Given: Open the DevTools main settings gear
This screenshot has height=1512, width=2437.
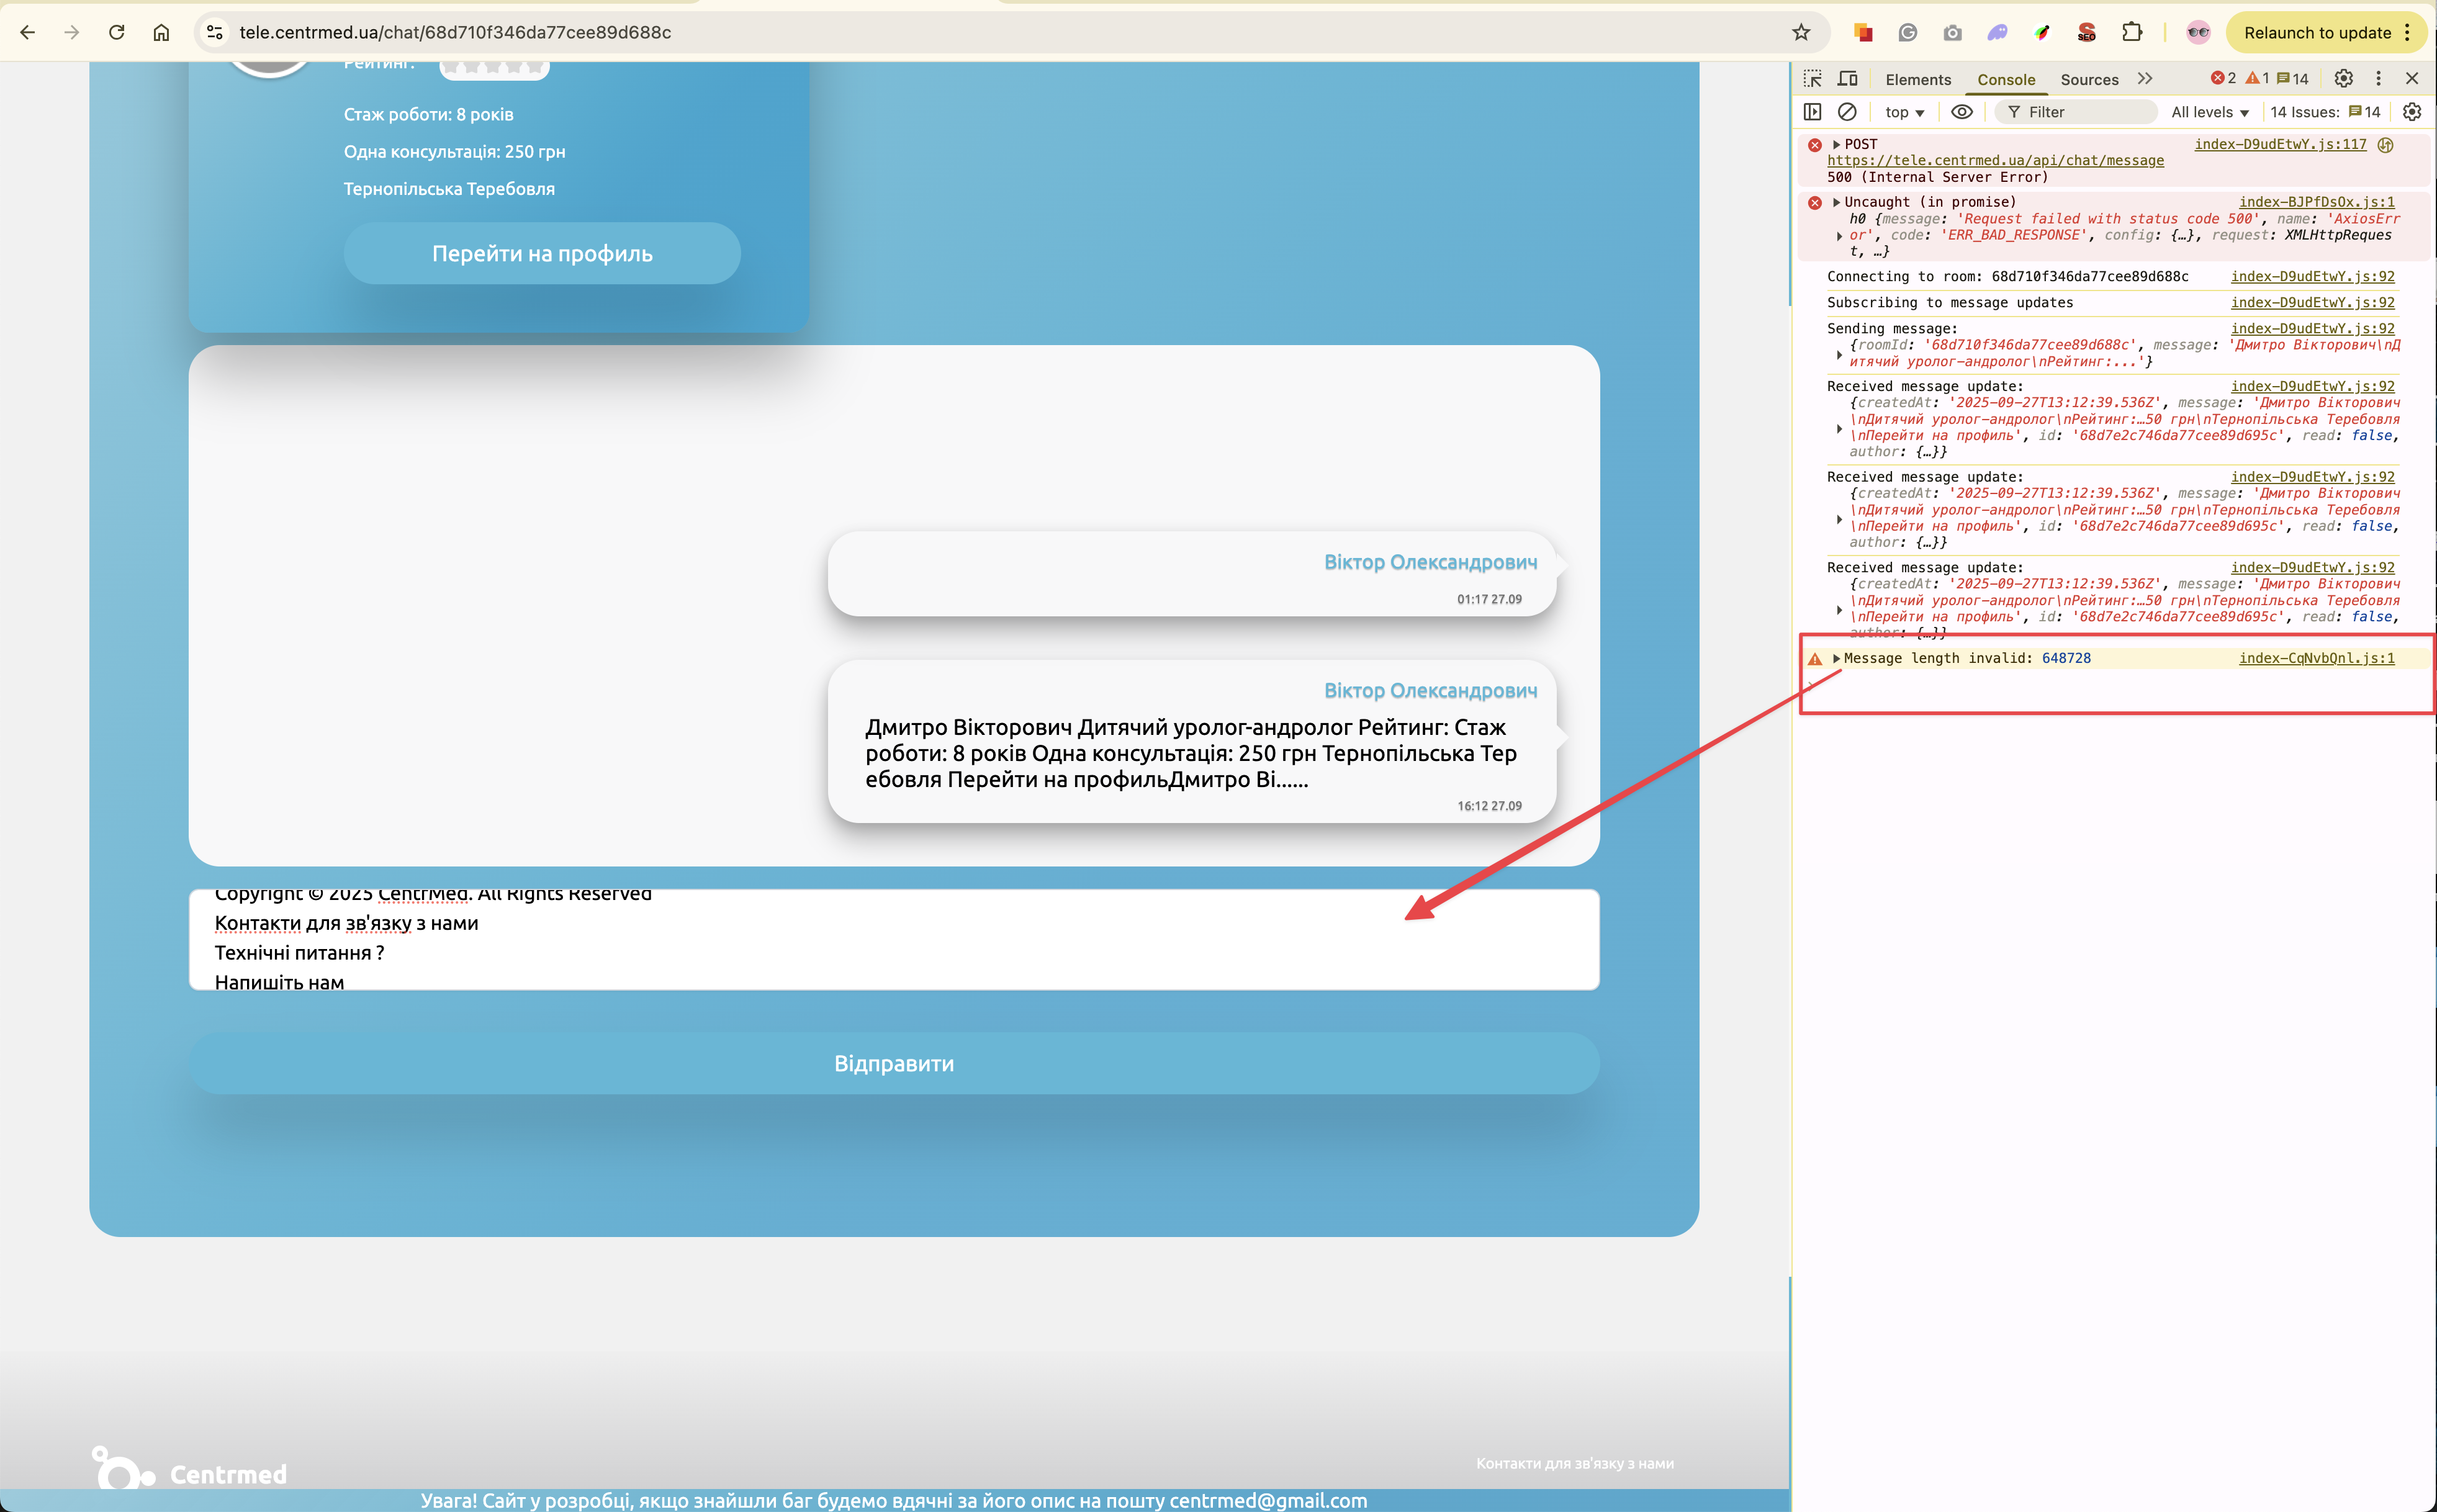Looking at the screenshot, I should pyautogui.click(x=2343, y=79).
